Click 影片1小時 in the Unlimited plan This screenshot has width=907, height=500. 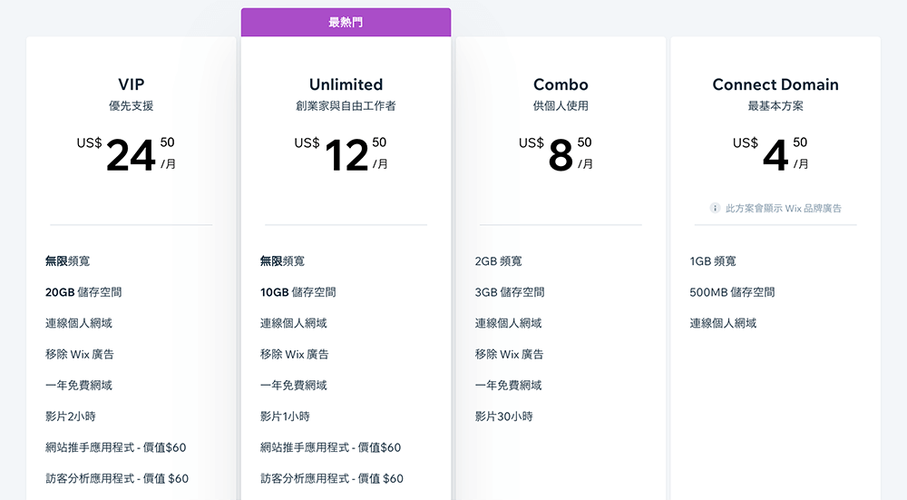(x=285, y=416)
